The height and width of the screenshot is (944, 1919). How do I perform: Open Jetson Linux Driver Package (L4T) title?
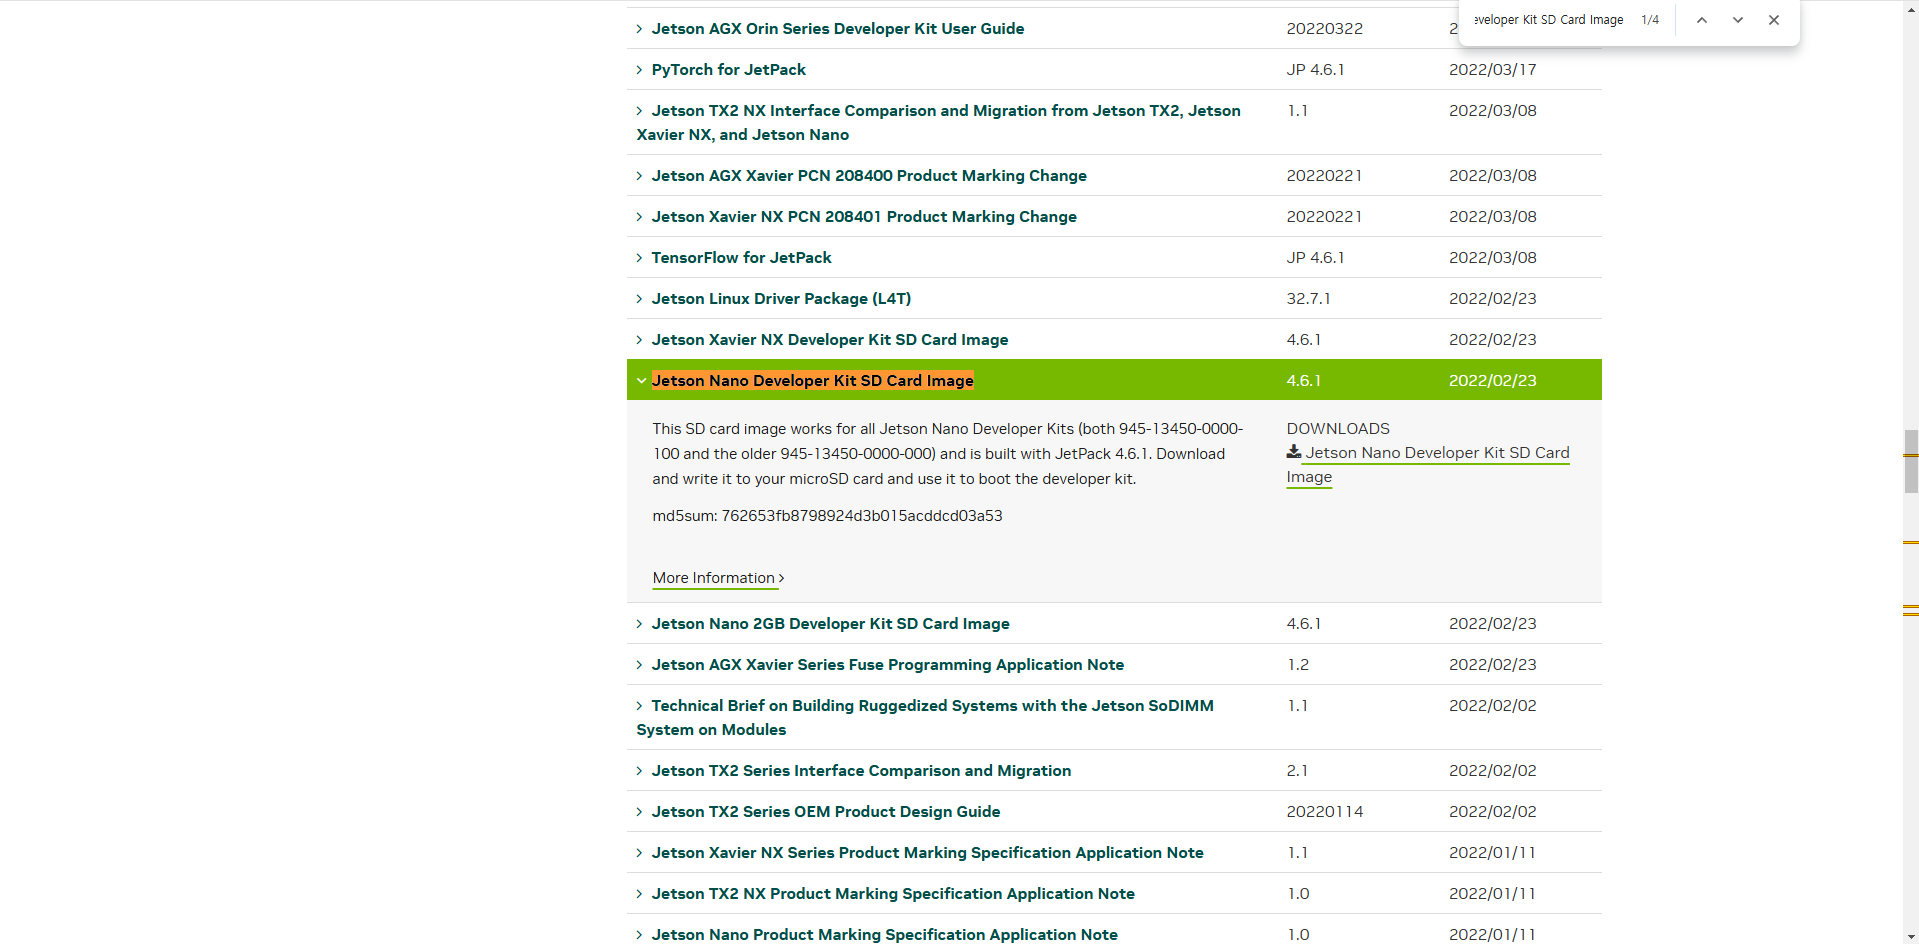[x=781, y=299]
